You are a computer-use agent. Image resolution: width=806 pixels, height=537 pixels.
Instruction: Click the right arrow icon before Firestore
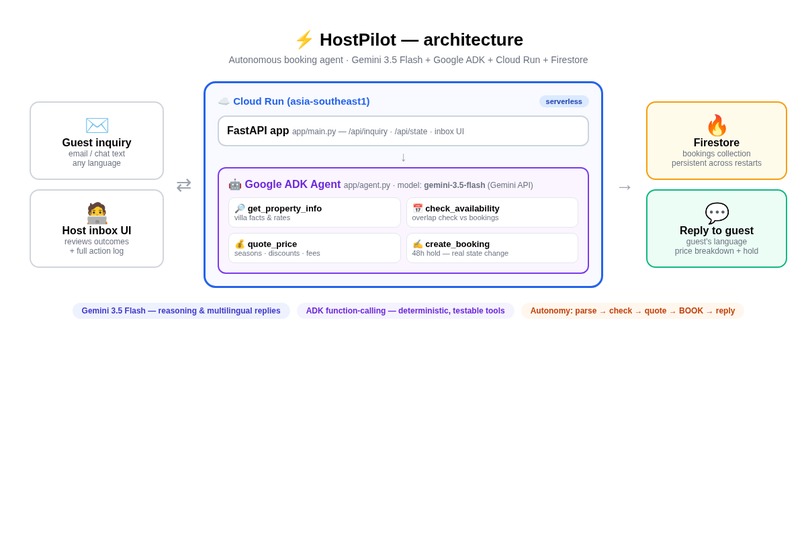pyautogui.click(x=625, y=187)
